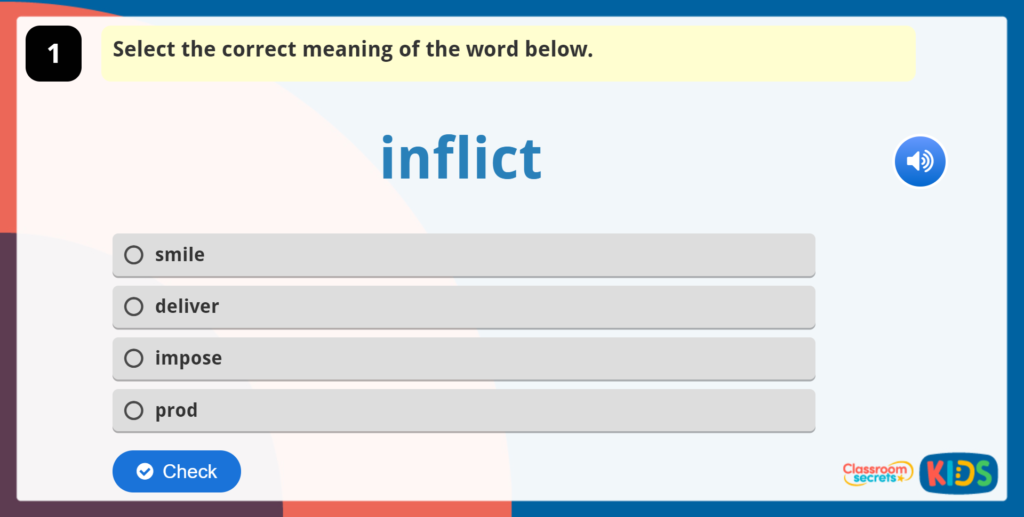
Task: Mark the radio circle beside "impose"
Action: pyautogui.click(x=134, y=358)
